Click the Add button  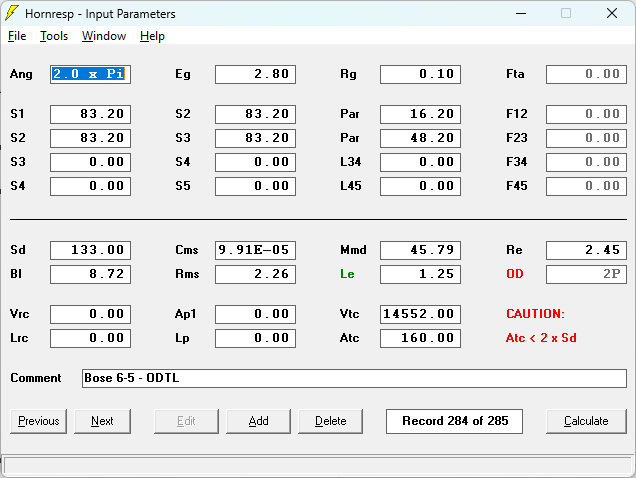coord(258,421)
